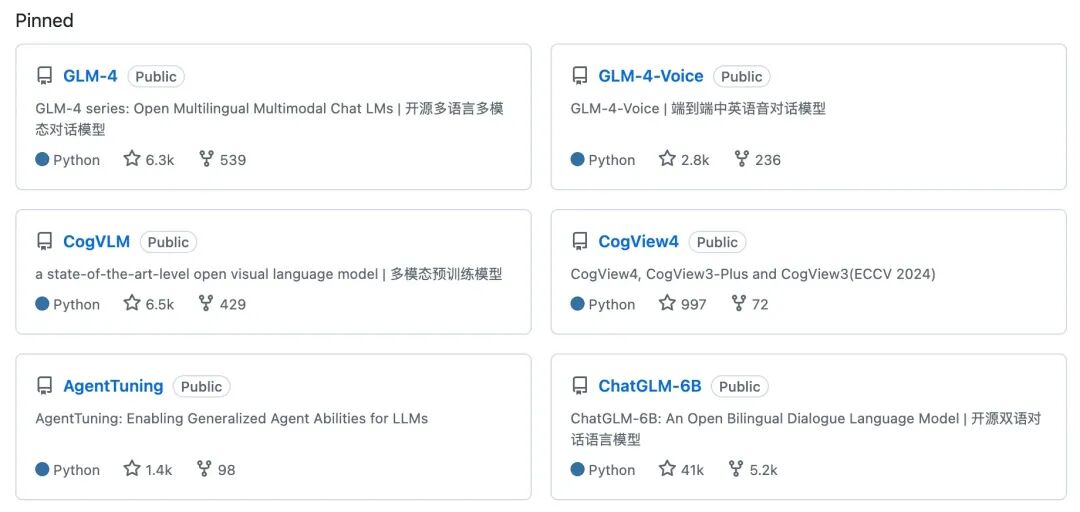Open the GLM-4-Voice repository link
The height and width of the screenshot is (512, 1080).
[651, 76]
